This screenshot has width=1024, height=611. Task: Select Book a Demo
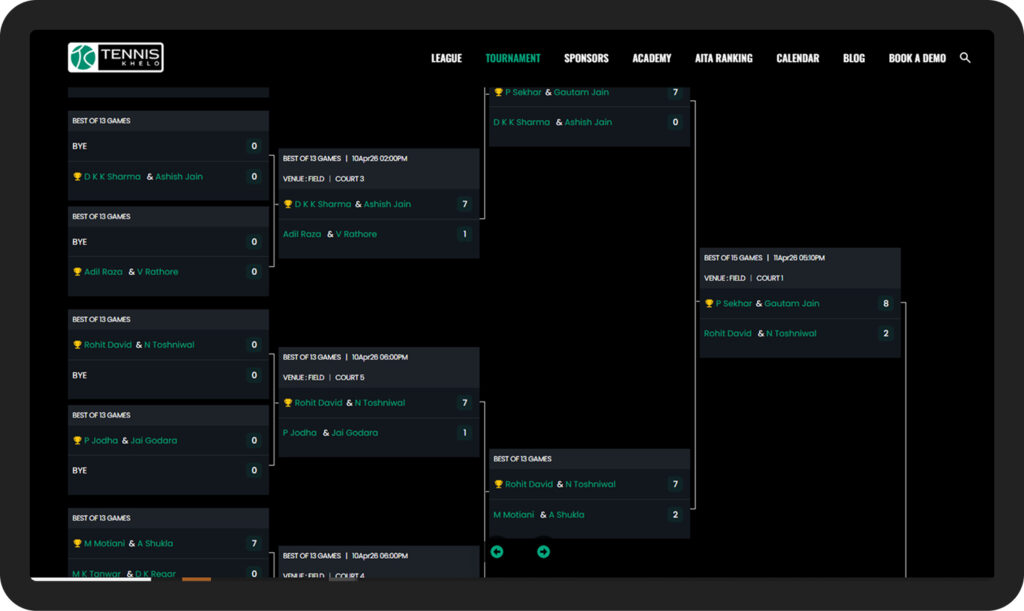(917, 58)
